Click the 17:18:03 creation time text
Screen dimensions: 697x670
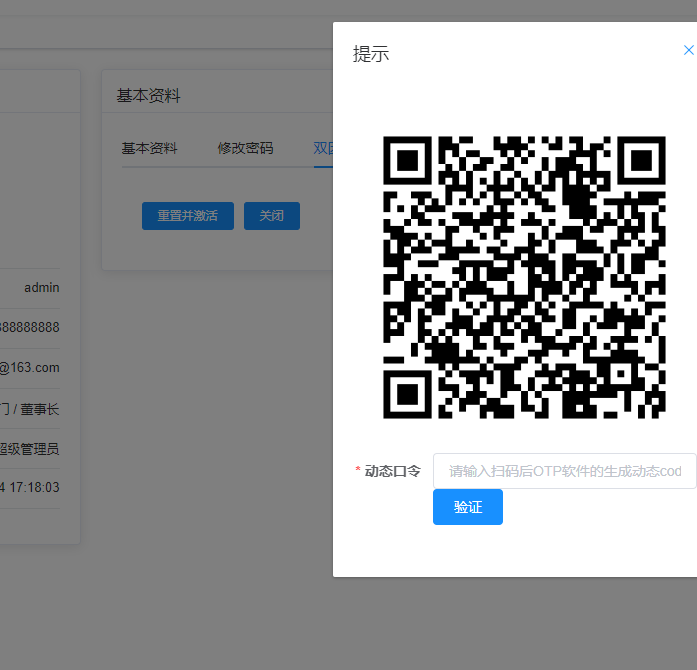35,487
